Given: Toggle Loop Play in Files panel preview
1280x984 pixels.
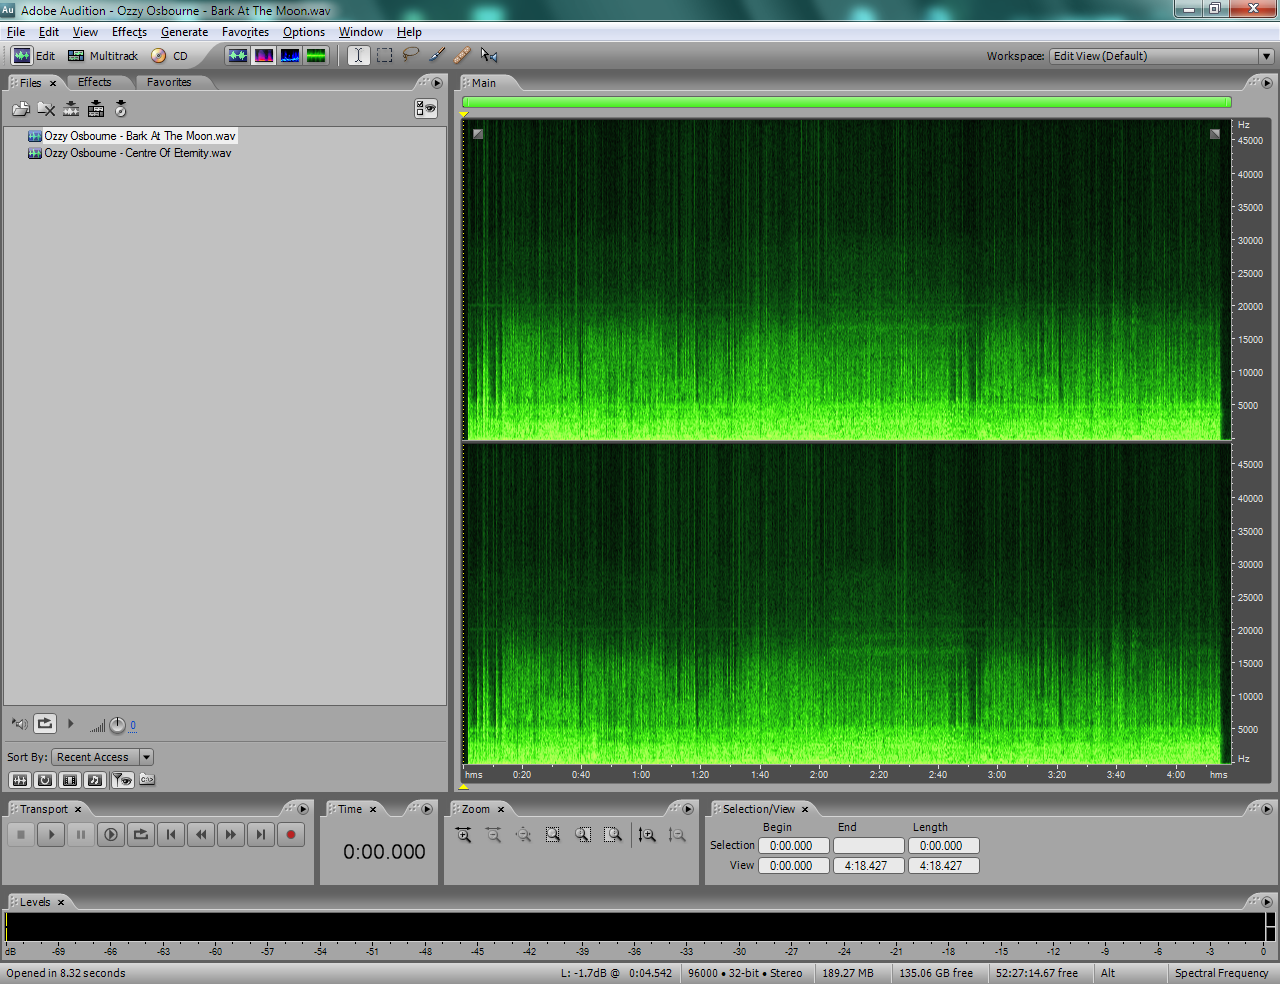Looking at the screenshot, I should (45, 723).
